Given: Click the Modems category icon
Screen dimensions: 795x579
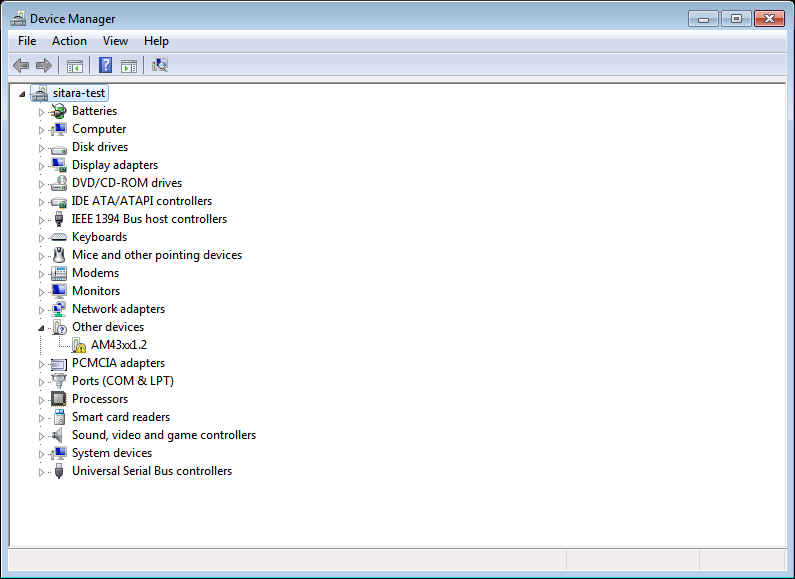Looking at the screenshot, I should [59, 273].
